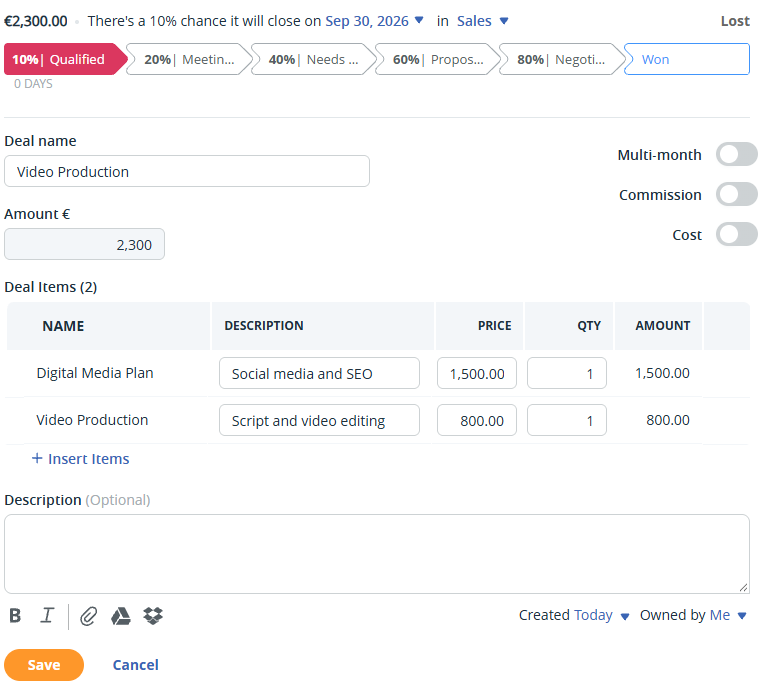Click the QTY column header
Screen dimensions: 761x694
coord(589,326)
